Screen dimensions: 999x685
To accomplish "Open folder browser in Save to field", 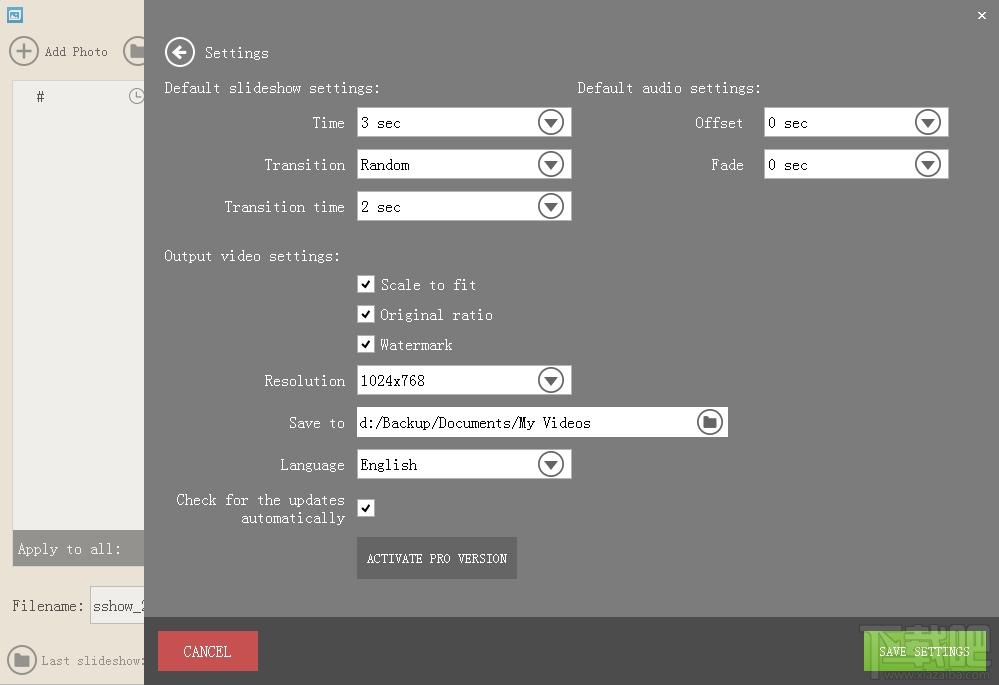I will point(710,422).
